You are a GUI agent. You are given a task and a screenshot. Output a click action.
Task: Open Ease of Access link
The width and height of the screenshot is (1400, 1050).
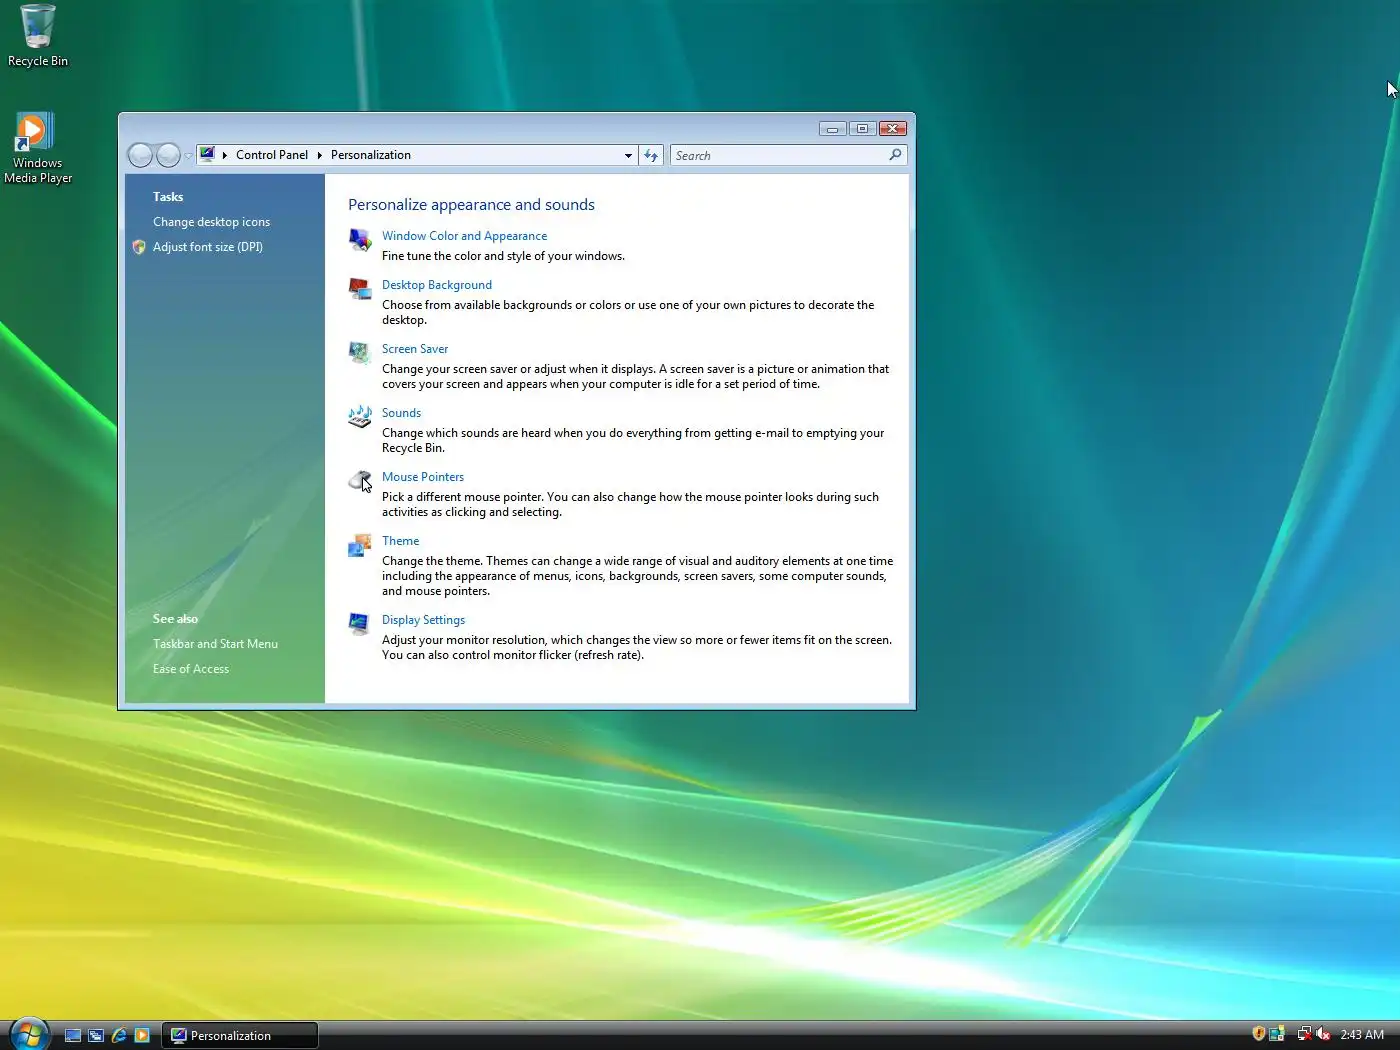(191, 669)
